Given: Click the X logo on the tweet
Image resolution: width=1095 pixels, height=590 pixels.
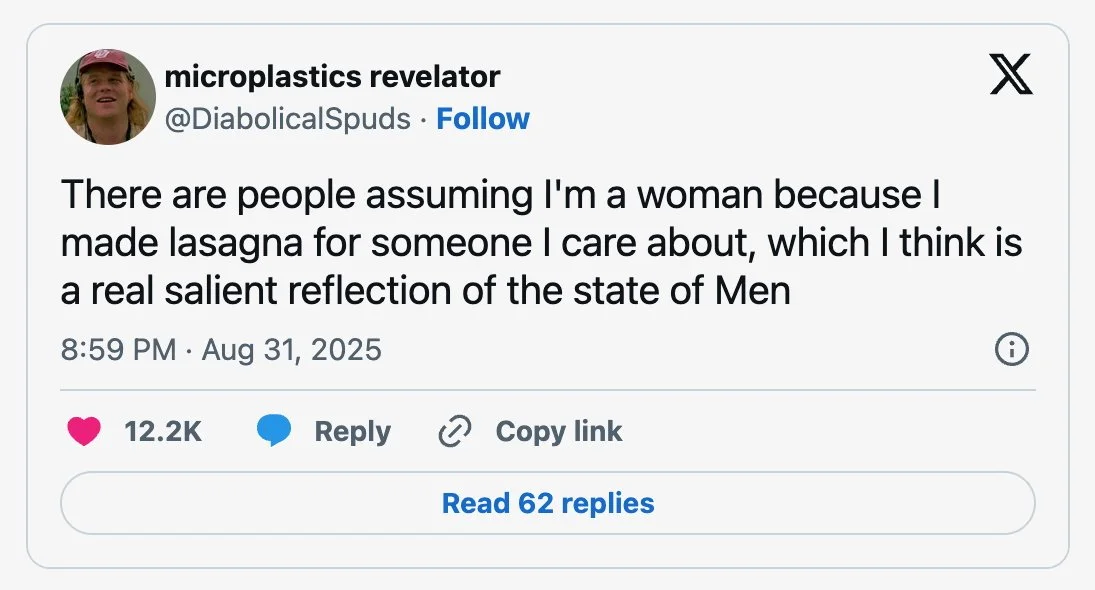Looking at the screenshot, I should tap(1011, 75).
